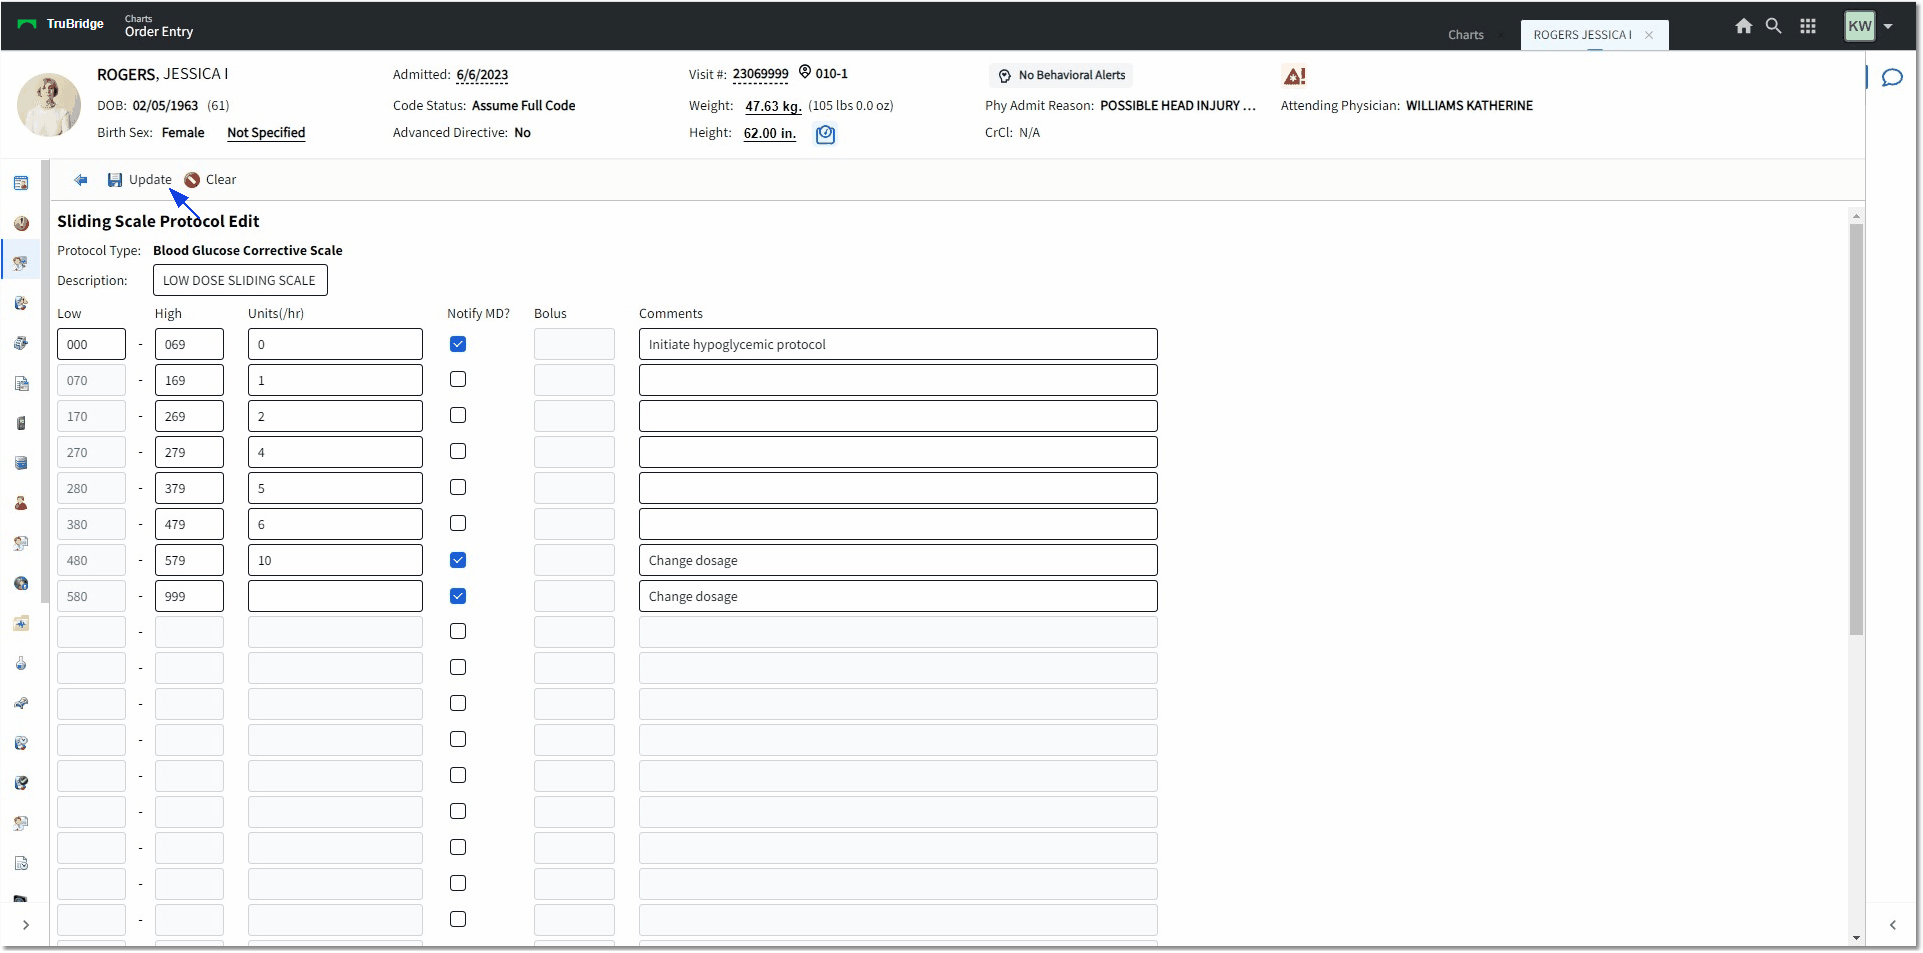
Task: Click the scrollbar up arrow
Action: click(x=1856, y=215)
